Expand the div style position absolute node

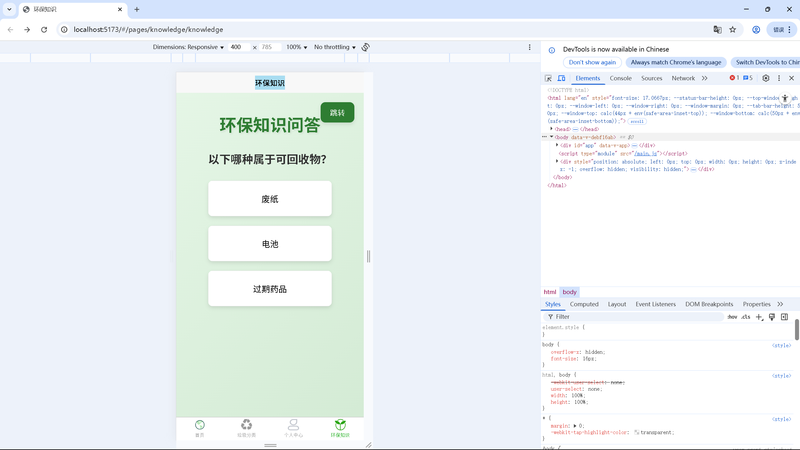(557, 161)
